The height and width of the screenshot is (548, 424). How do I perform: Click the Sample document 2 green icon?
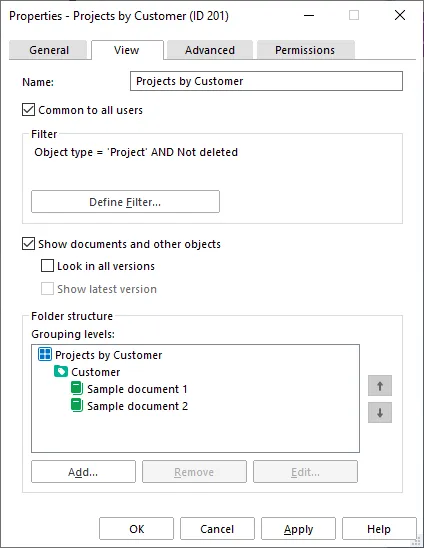77,405
